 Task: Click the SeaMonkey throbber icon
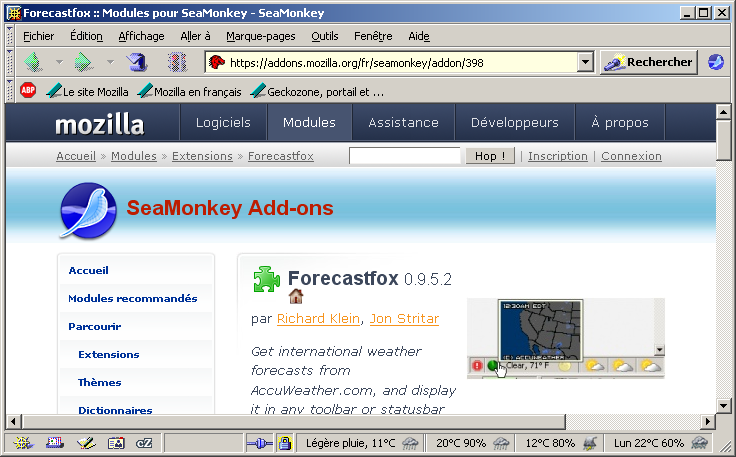click(x=716, y=62)
